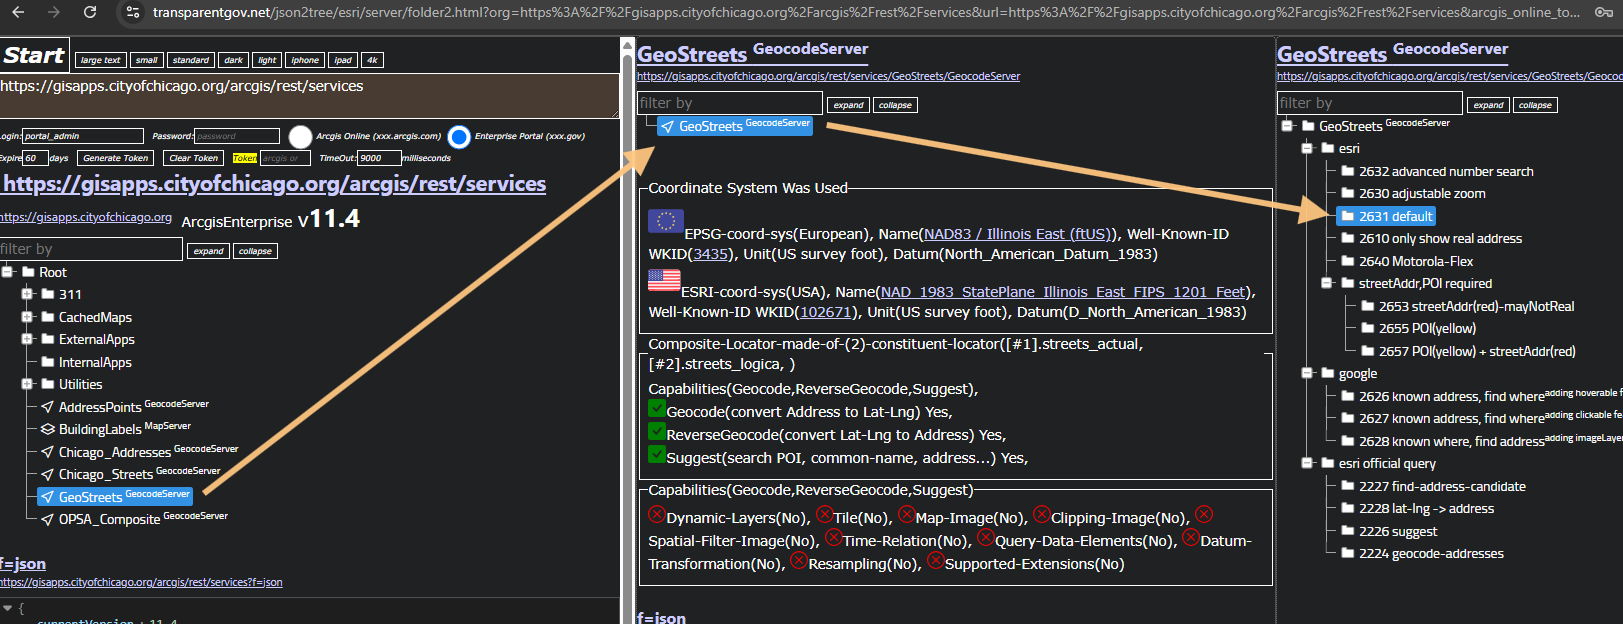Select the 2631 default tree item
This screenshot has height=624, width=1623.
tap(1395, 216)
